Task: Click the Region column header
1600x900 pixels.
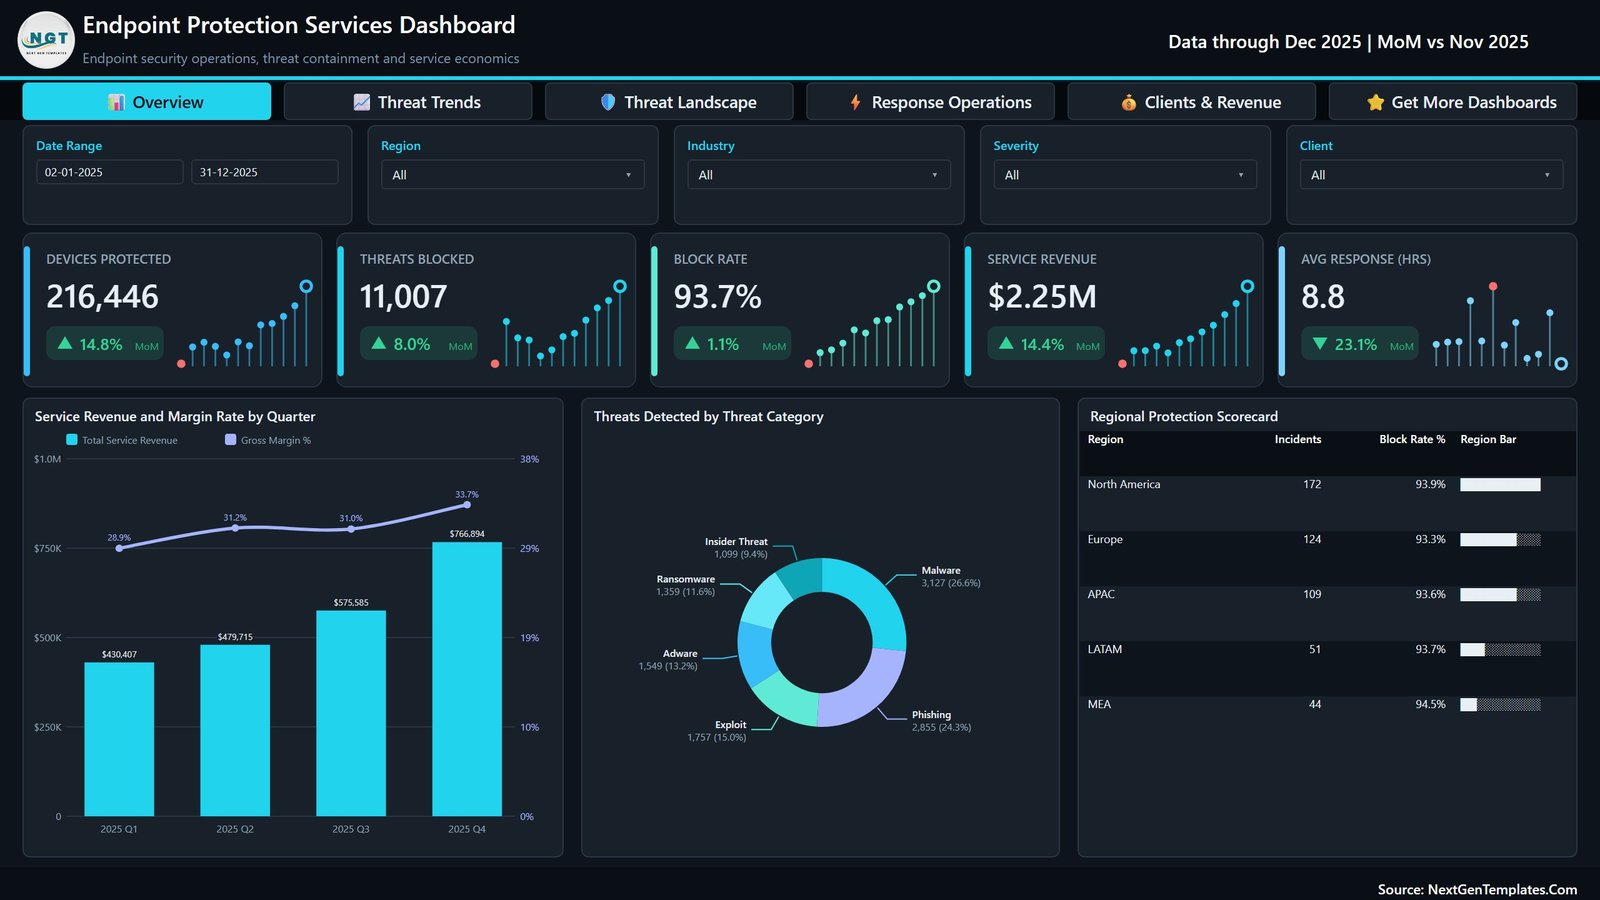Action: pyautogui.click(x=1105, y=439)
